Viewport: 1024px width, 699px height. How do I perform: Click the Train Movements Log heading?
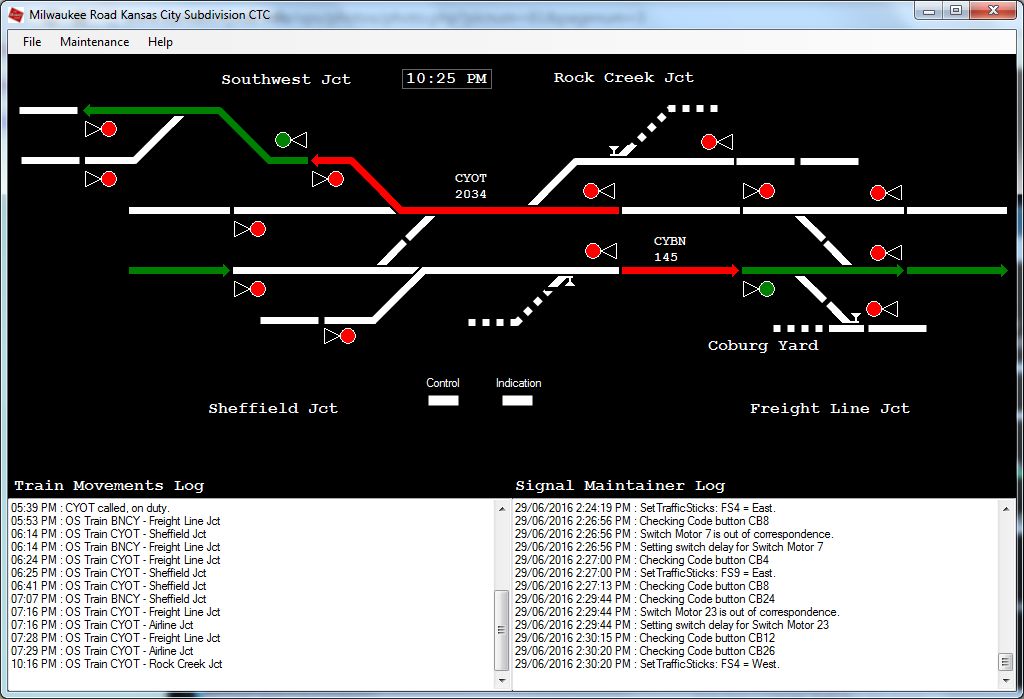109,485
